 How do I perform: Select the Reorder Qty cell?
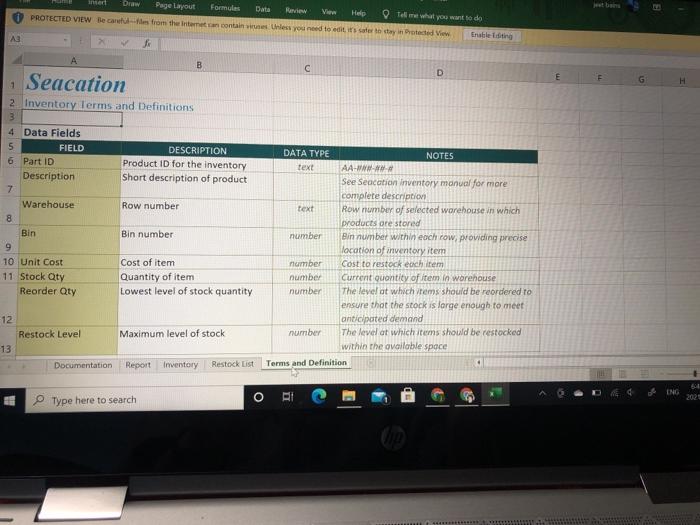click(67, 304)
